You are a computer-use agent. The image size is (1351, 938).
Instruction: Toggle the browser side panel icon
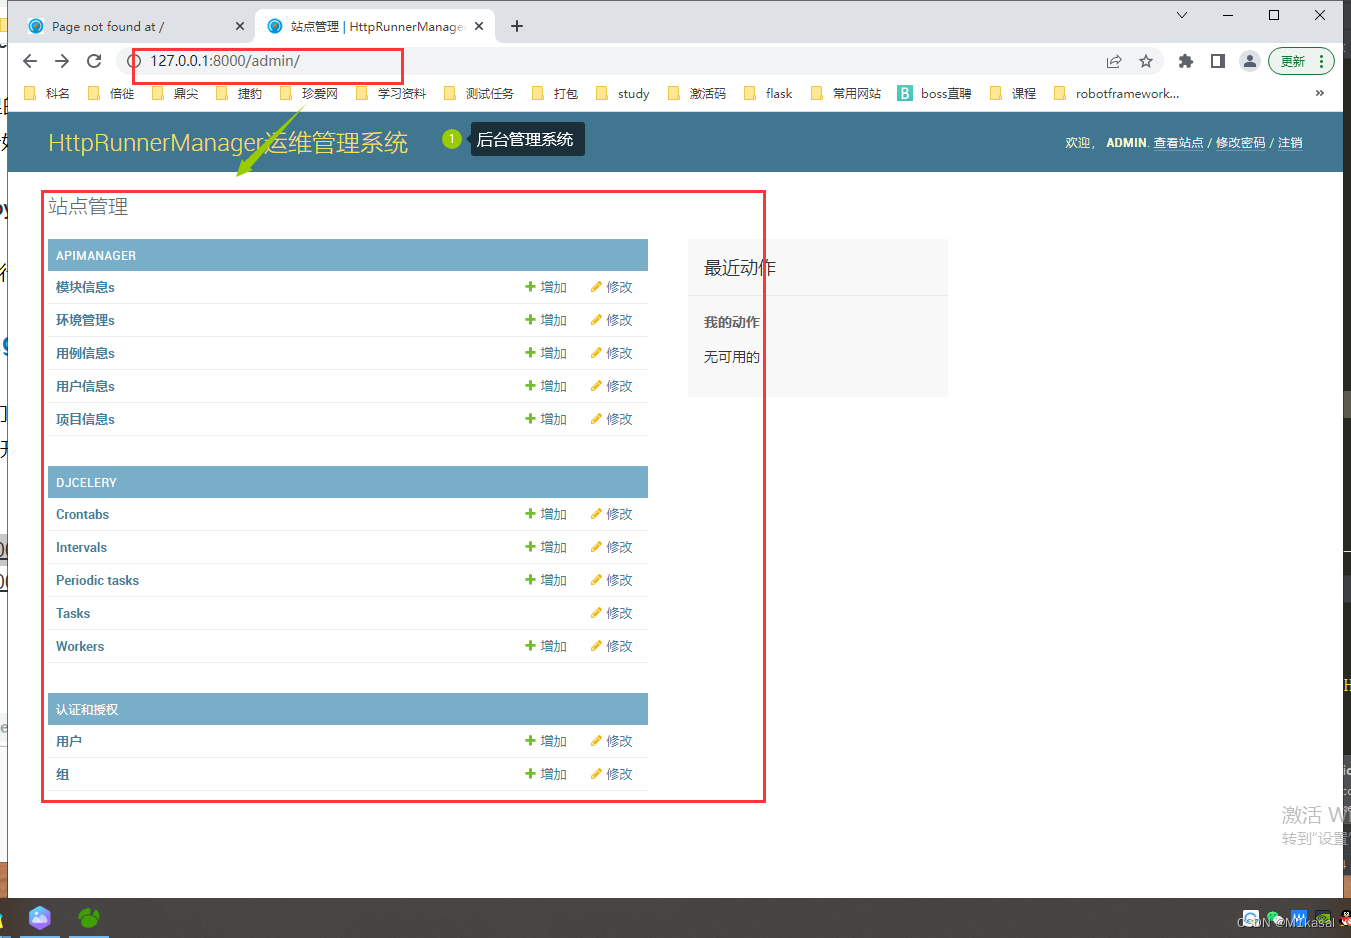coord(1218,61)
